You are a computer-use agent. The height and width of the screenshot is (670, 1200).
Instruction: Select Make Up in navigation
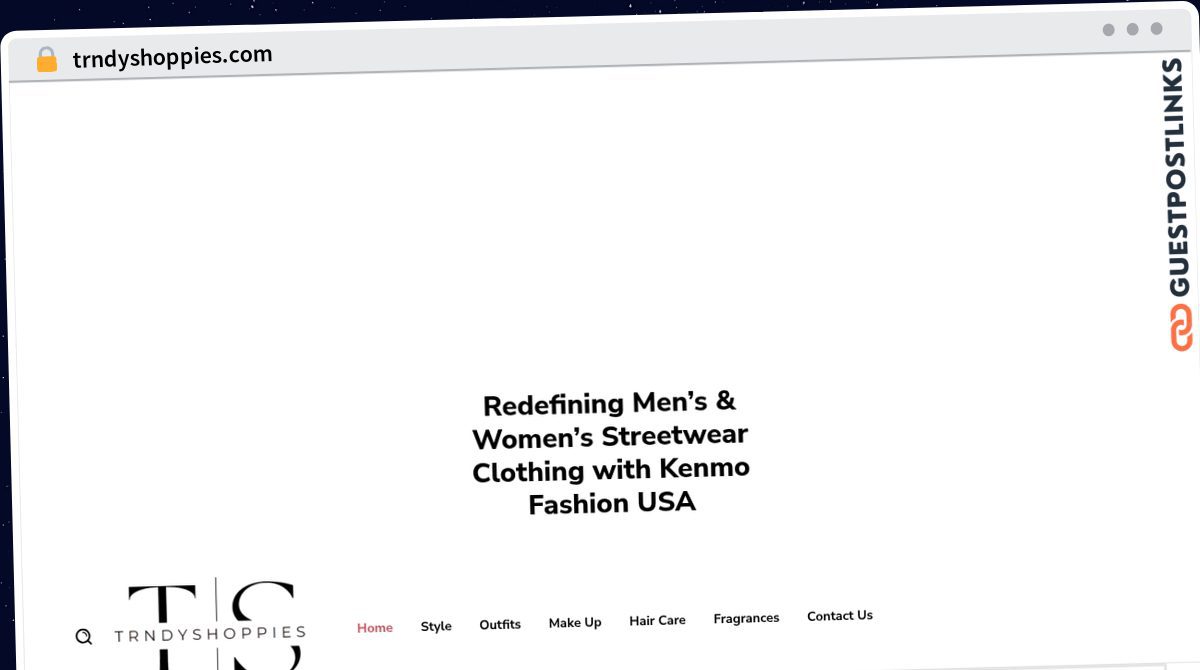pos(575,622)
